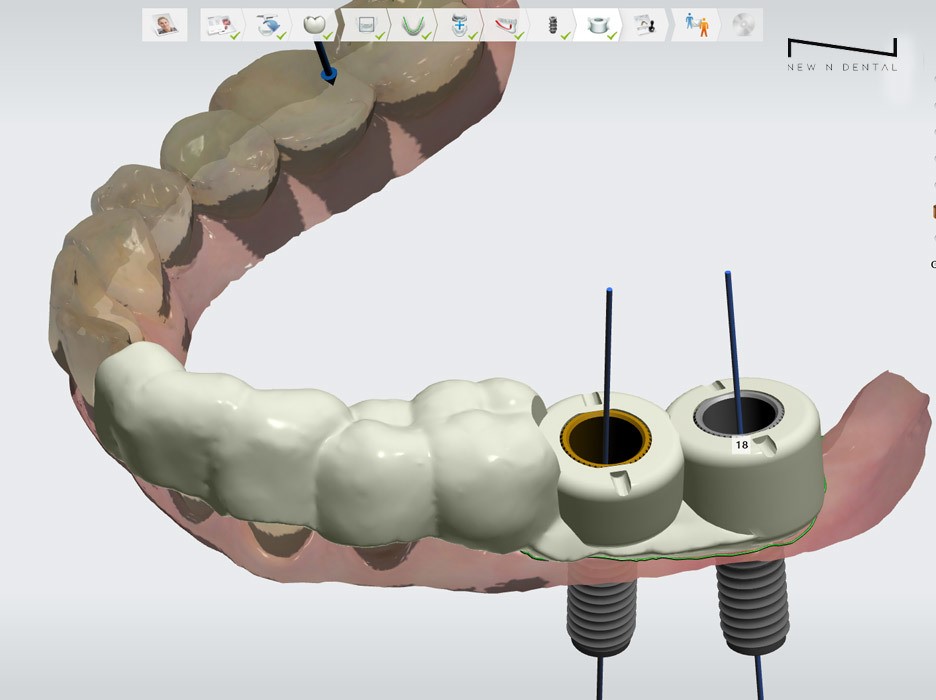The width and height of the screenshot is (936, 700).
Task: Open the implant with plus sign step
Action: (459, 25)
